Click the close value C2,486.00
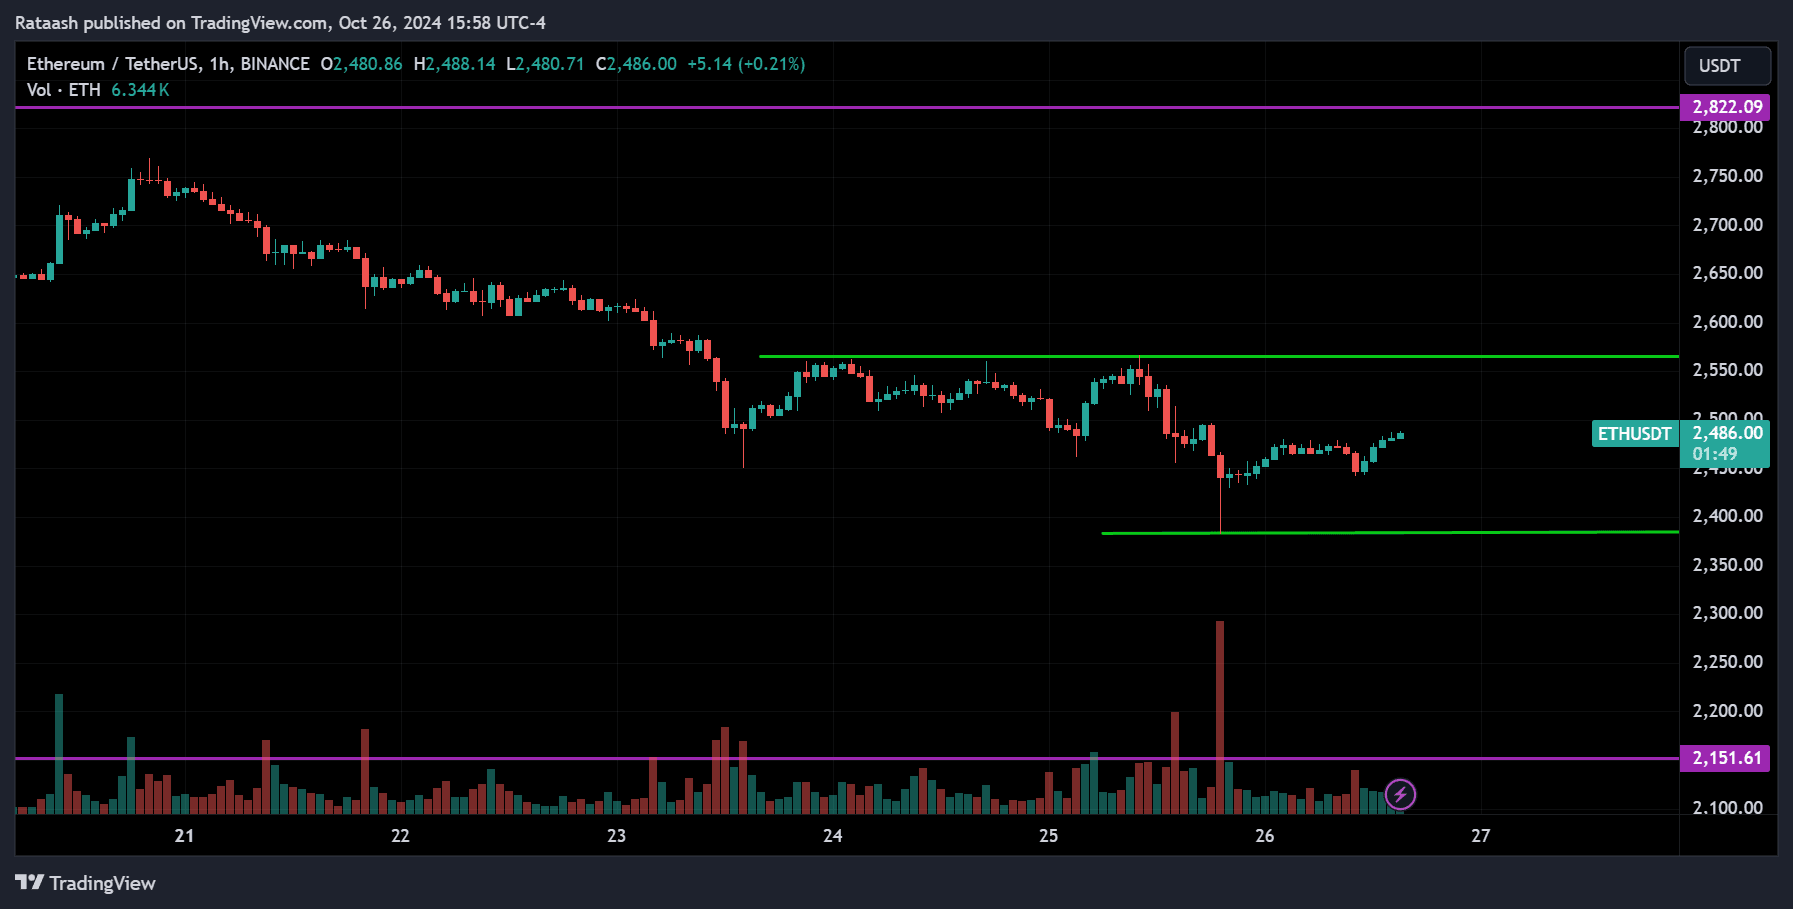 tap(636, 64)
